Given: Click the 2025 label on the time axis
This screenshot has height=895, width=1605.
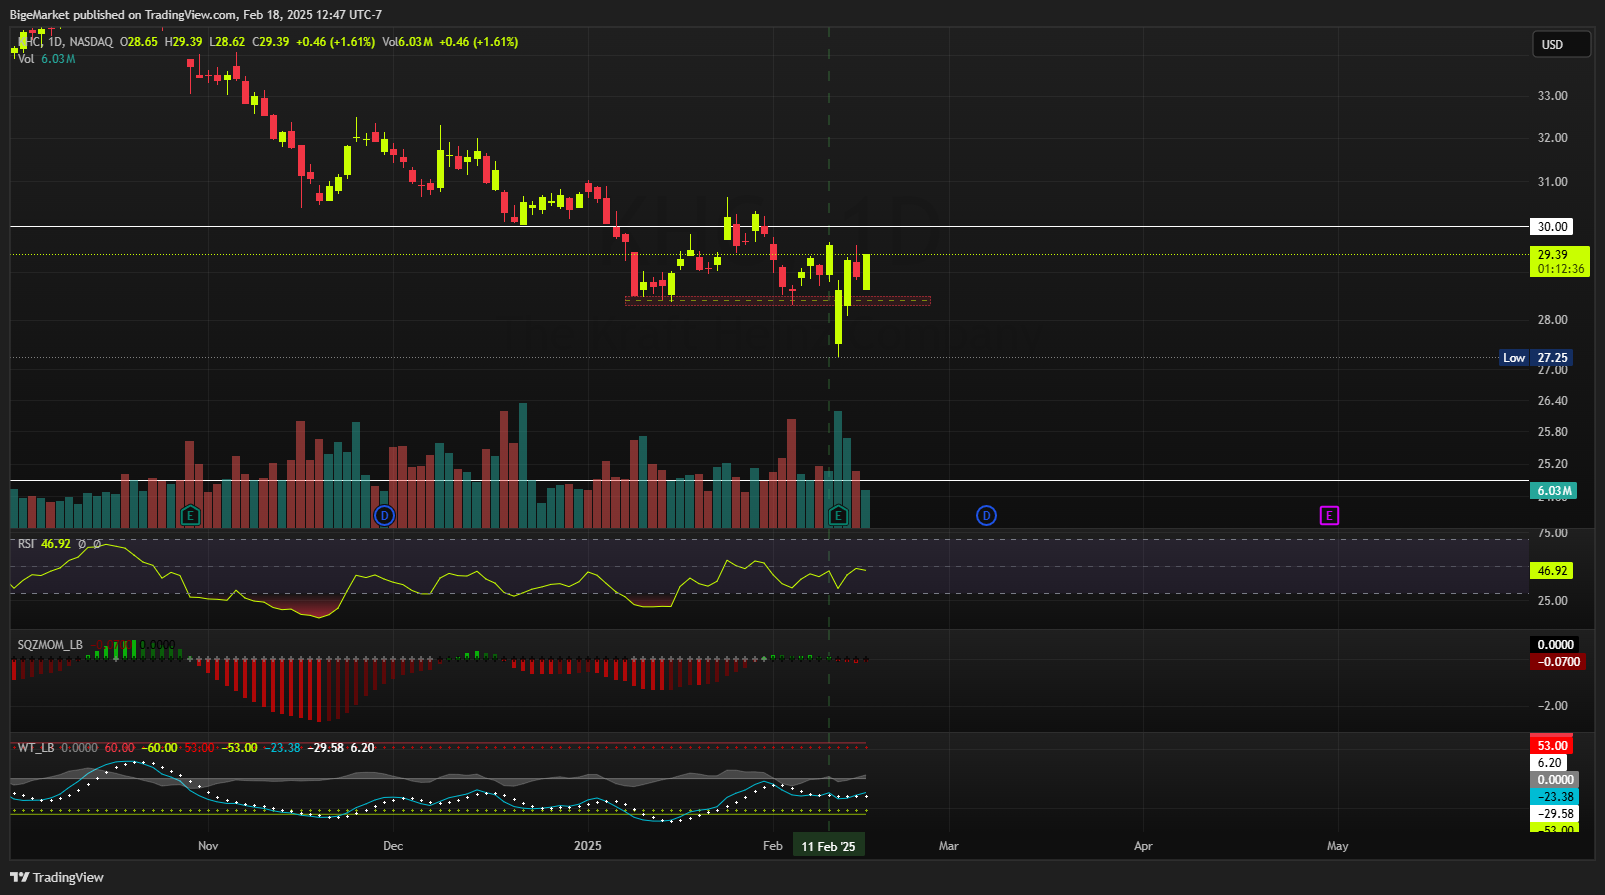Looking at the screenshot, I should tap(588, 846).
